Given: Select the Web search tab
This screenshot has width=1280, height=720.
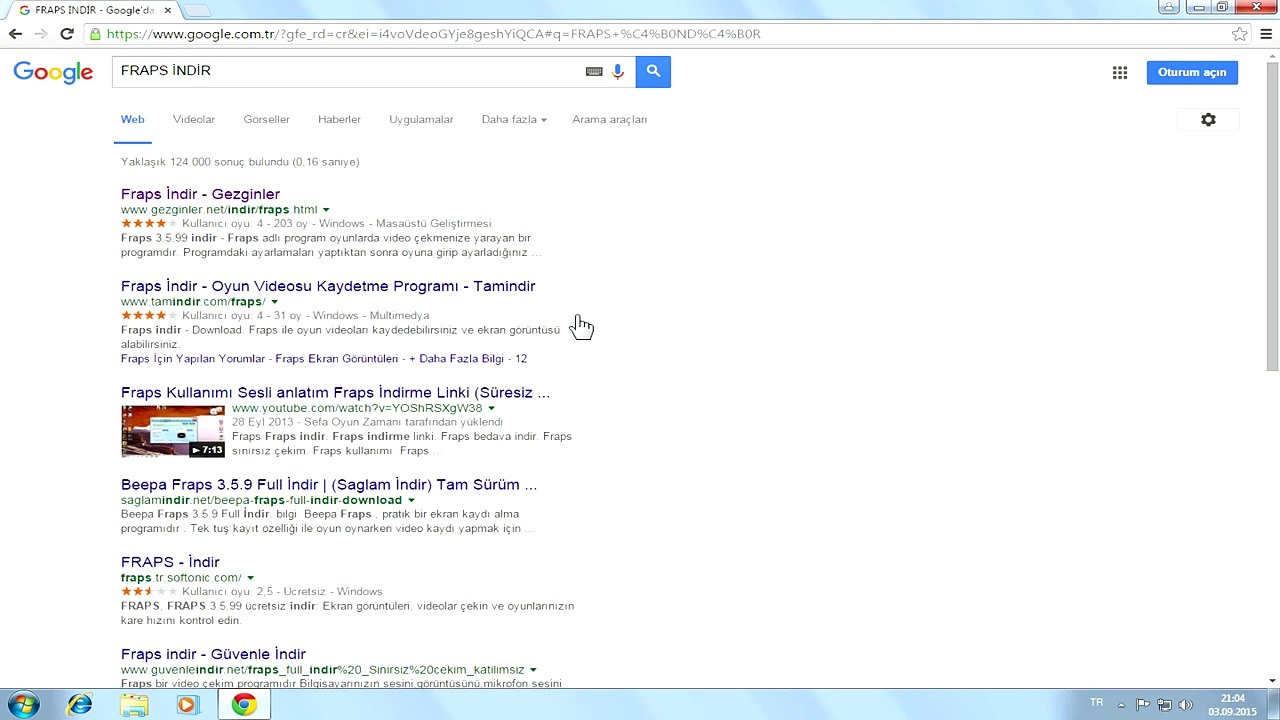Looking at the screenshot, I should pos(133,119).
